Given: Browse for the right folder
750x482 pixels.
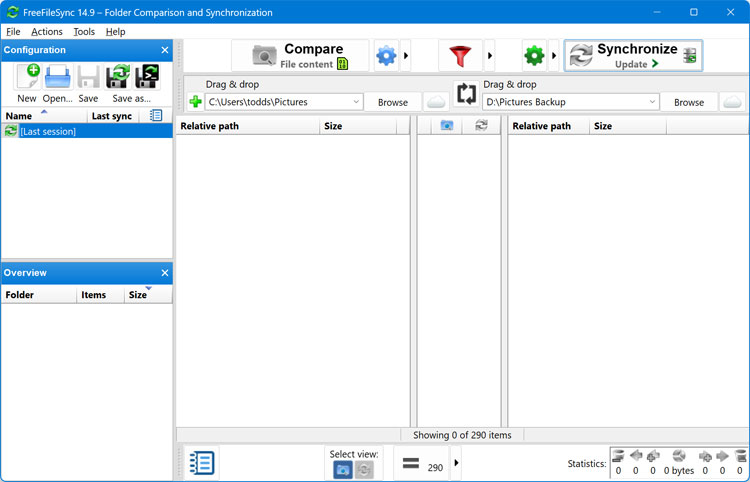Looking at the screenshot, I should (689, 102).
